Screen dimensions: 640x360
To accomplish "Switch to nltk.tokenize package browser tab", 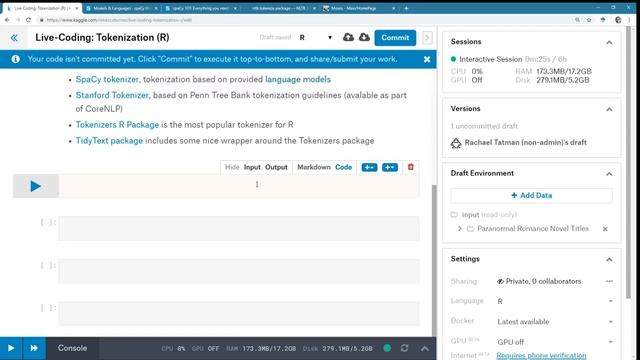I will pos(280,8).
